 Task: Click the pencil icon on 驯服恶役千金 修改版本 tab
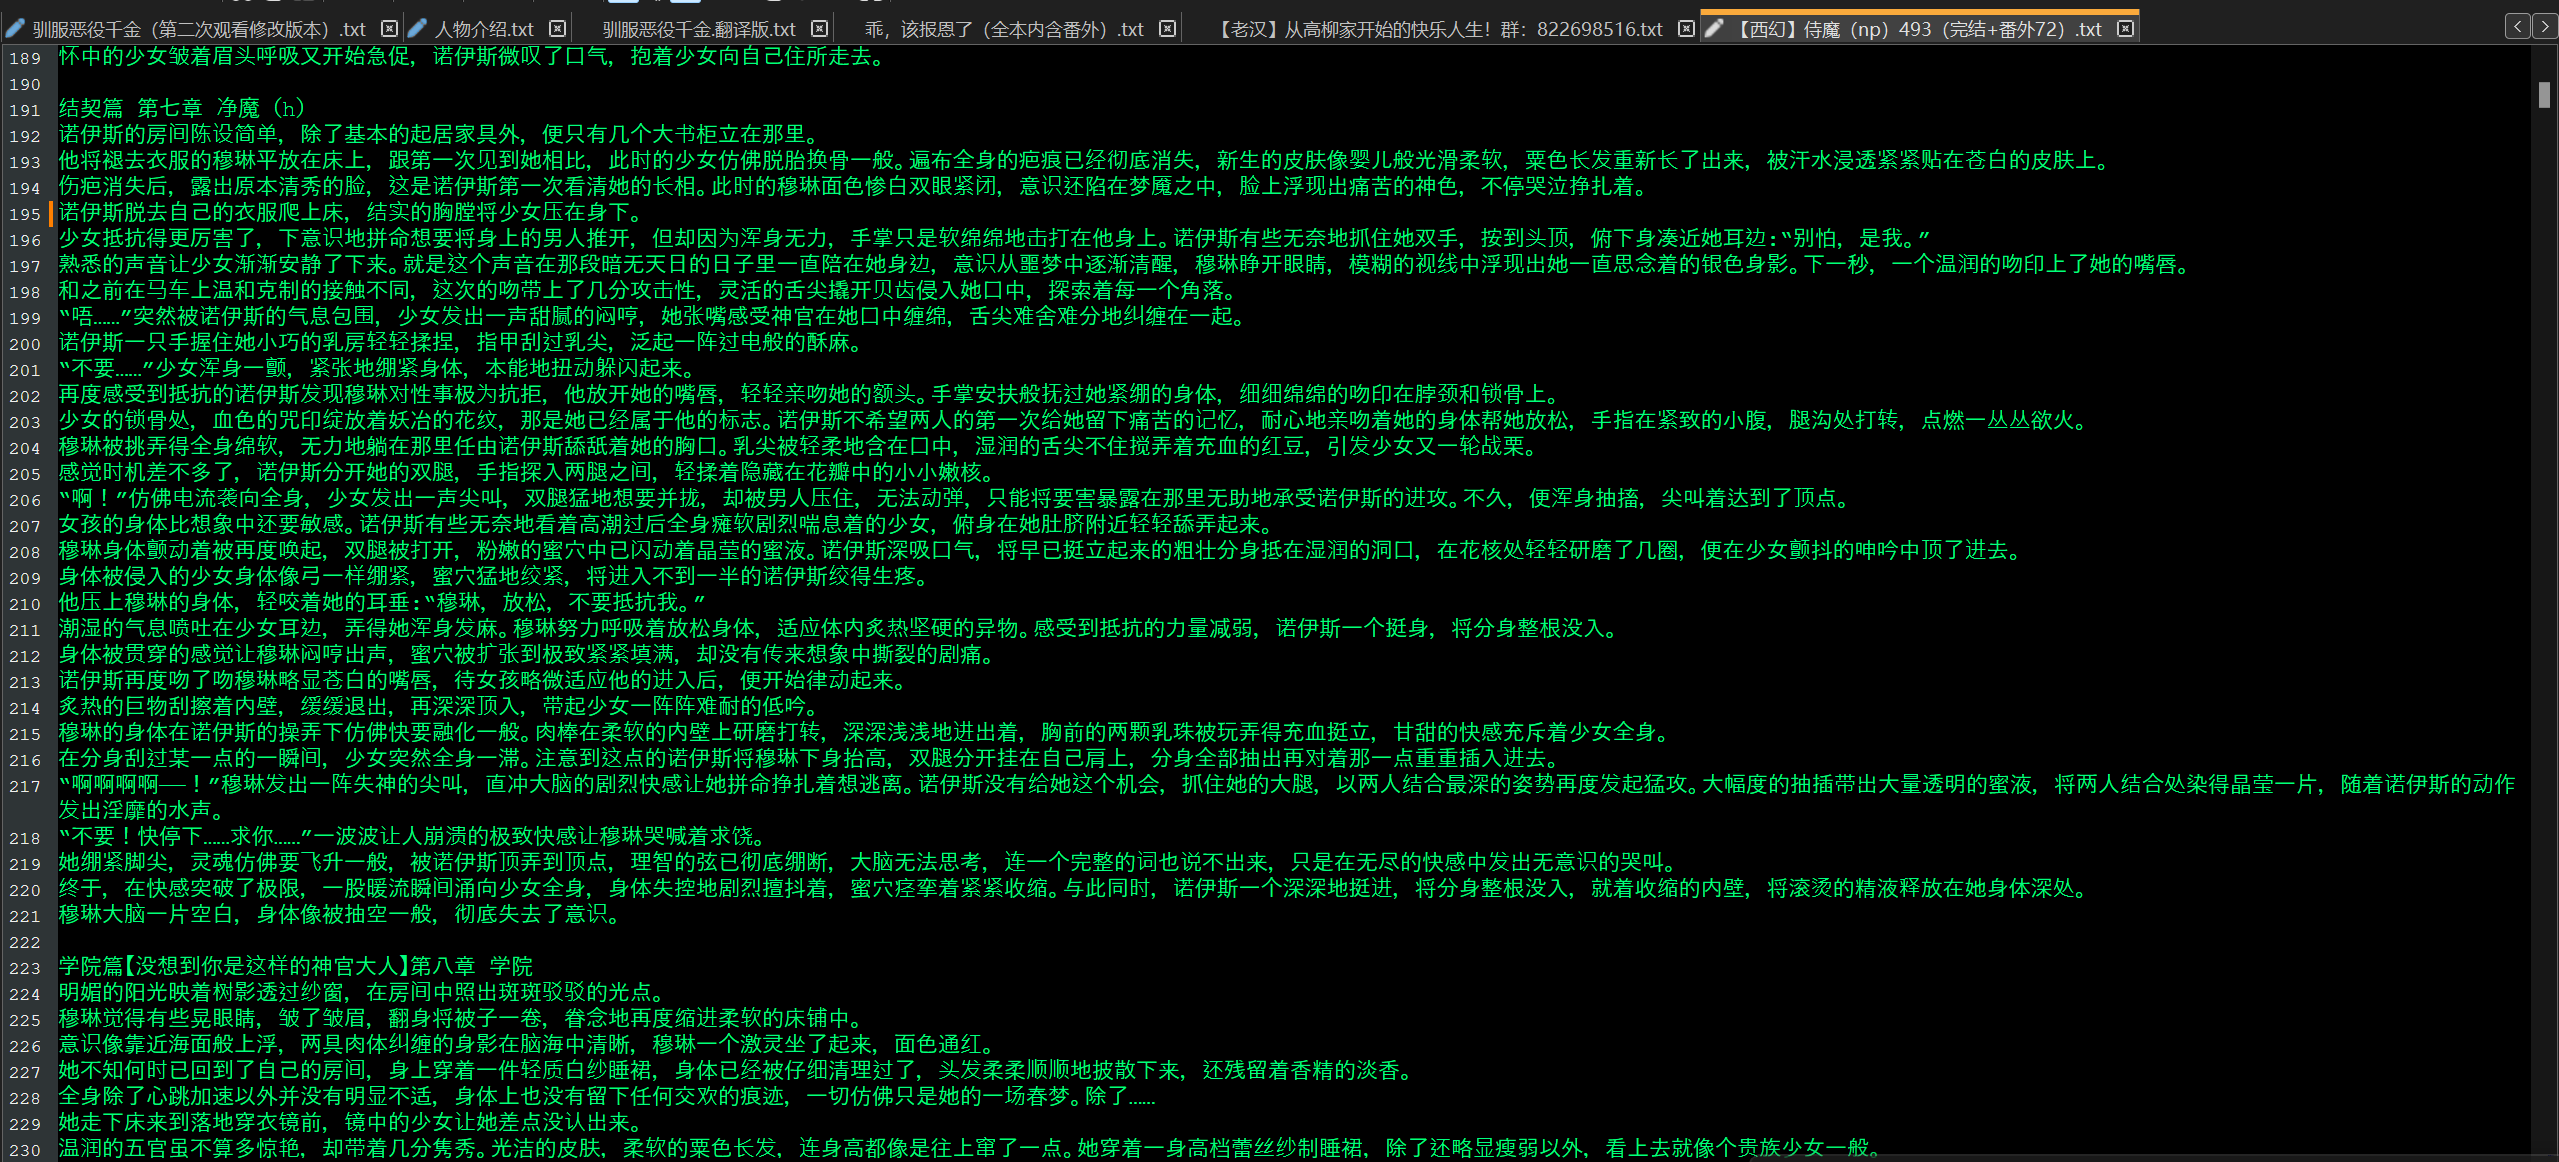pyautogui.click(x=14, y=29)
